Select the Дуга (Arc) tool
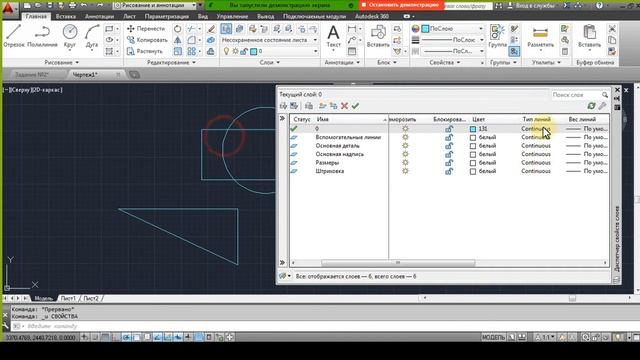 point(92,36)
